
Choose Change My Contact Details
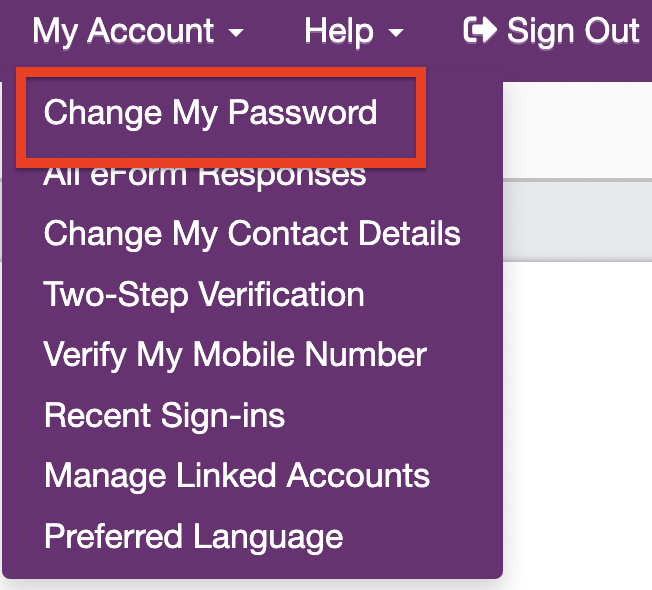(252, 234)
